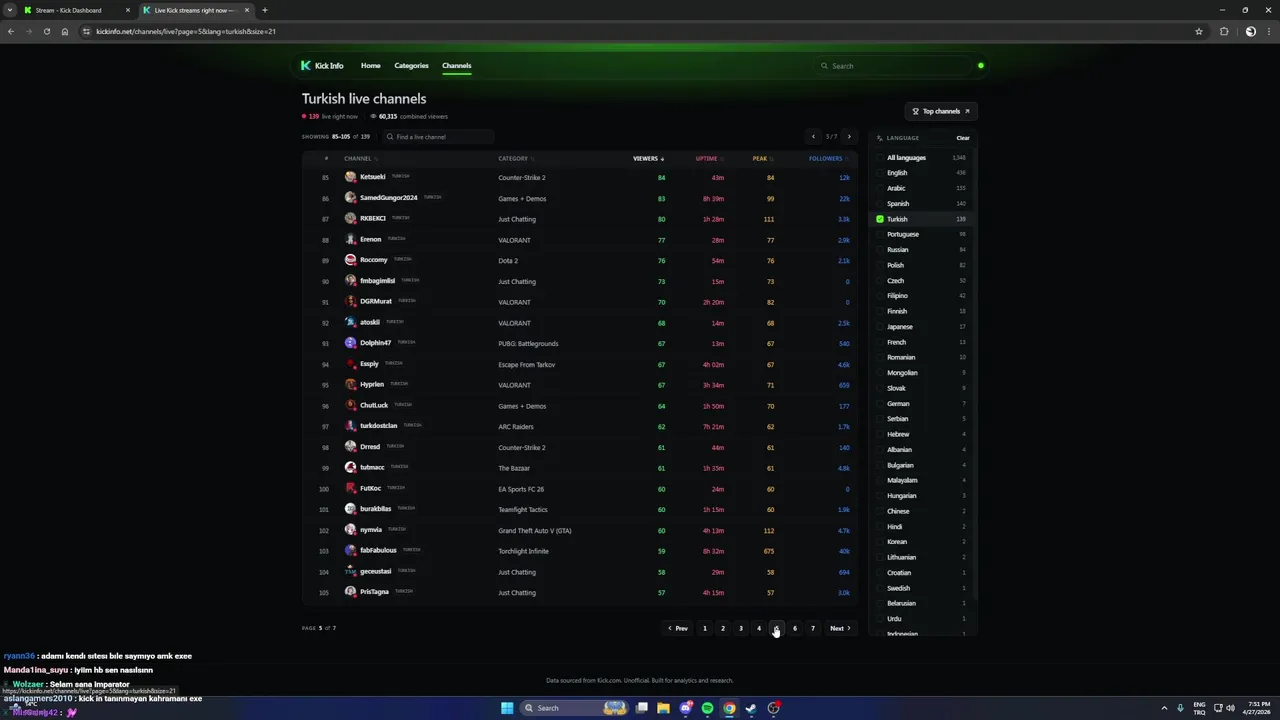Screen dimensions: 1280x720
Task: Open the SamedGungor2024 avatar
Action: pos(350,198)
